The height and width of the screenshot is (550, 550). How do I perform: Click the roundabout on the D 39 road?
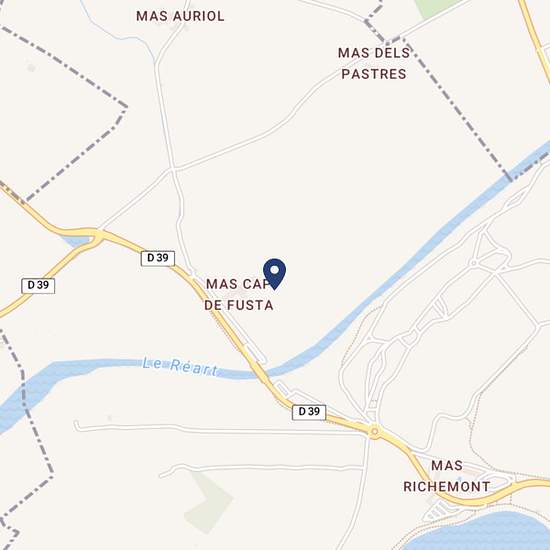tap(375, 431)
